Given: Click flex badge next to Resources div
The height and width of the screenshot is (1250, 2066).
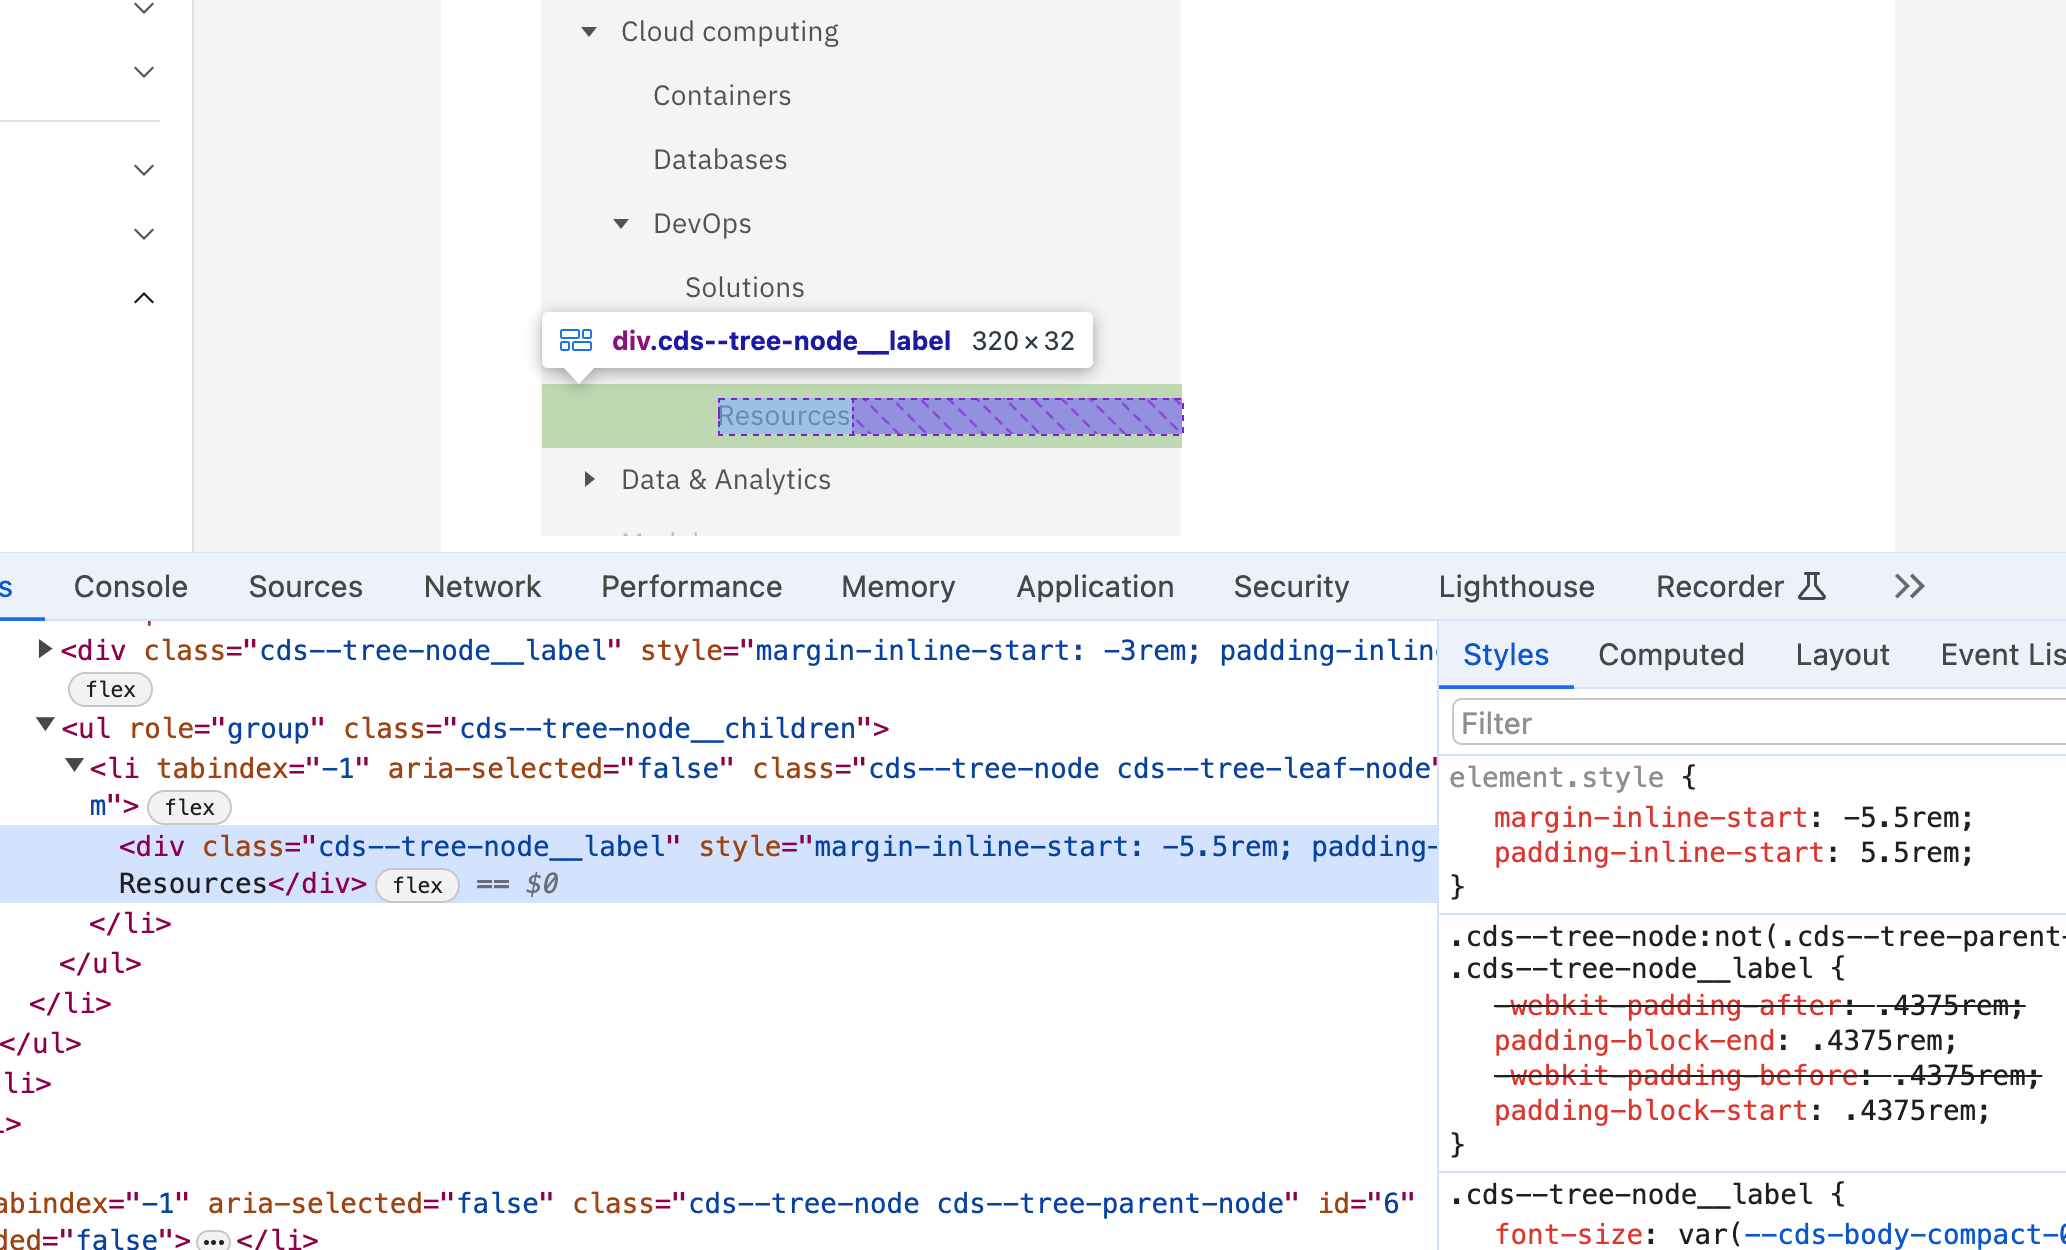Looking at the screenshot, I should point(417,885).
